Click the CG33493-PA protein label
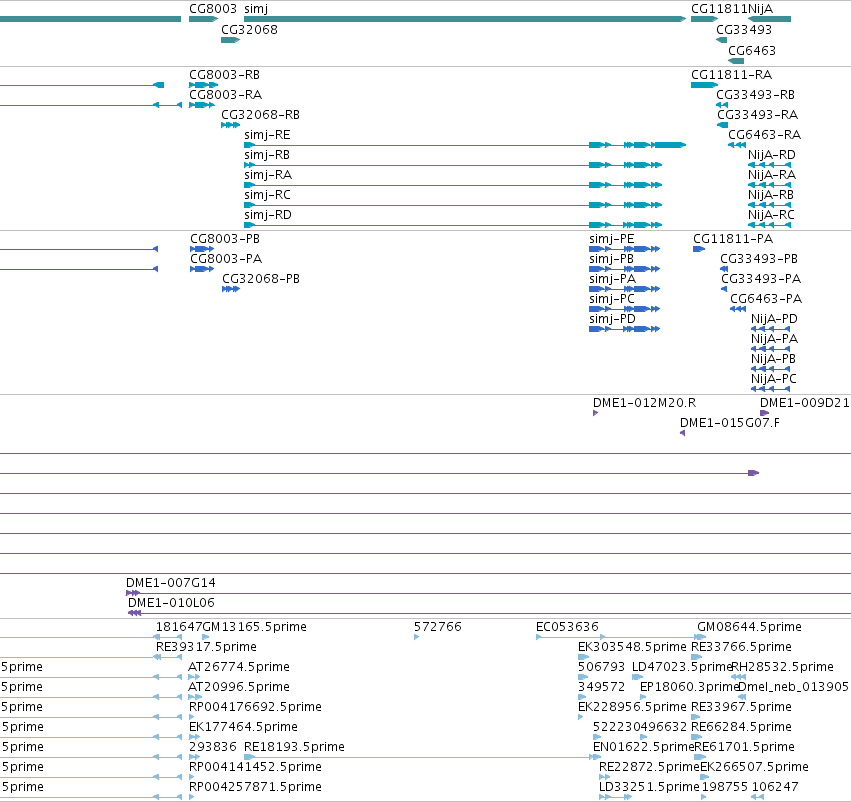Viewport: 851px width, 802px height. (761, 279)
